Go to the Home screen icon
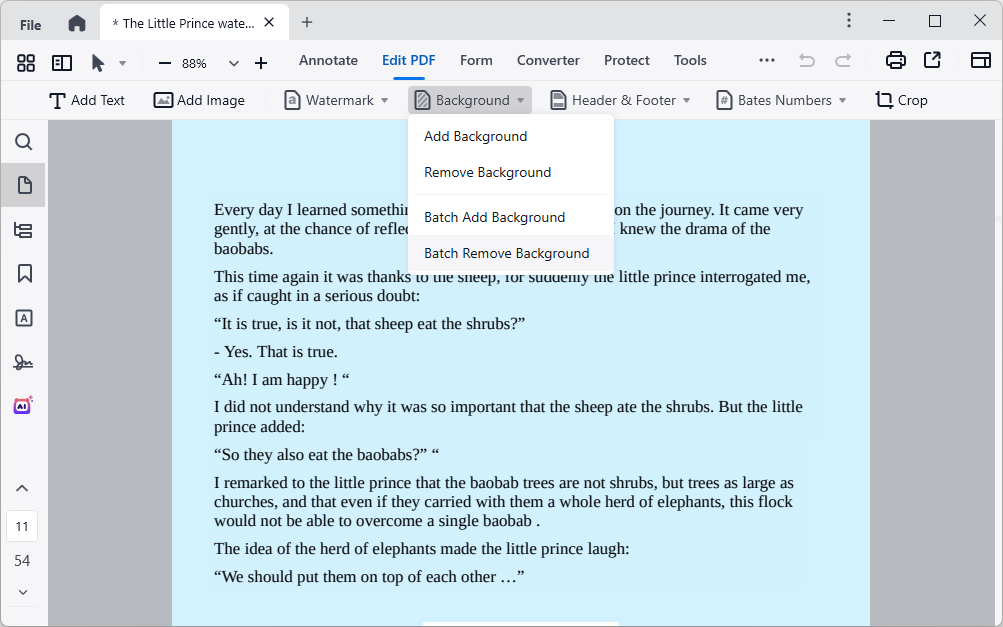Image resolution: width=1003 pixels, height=627 pixels. (77, 23)
